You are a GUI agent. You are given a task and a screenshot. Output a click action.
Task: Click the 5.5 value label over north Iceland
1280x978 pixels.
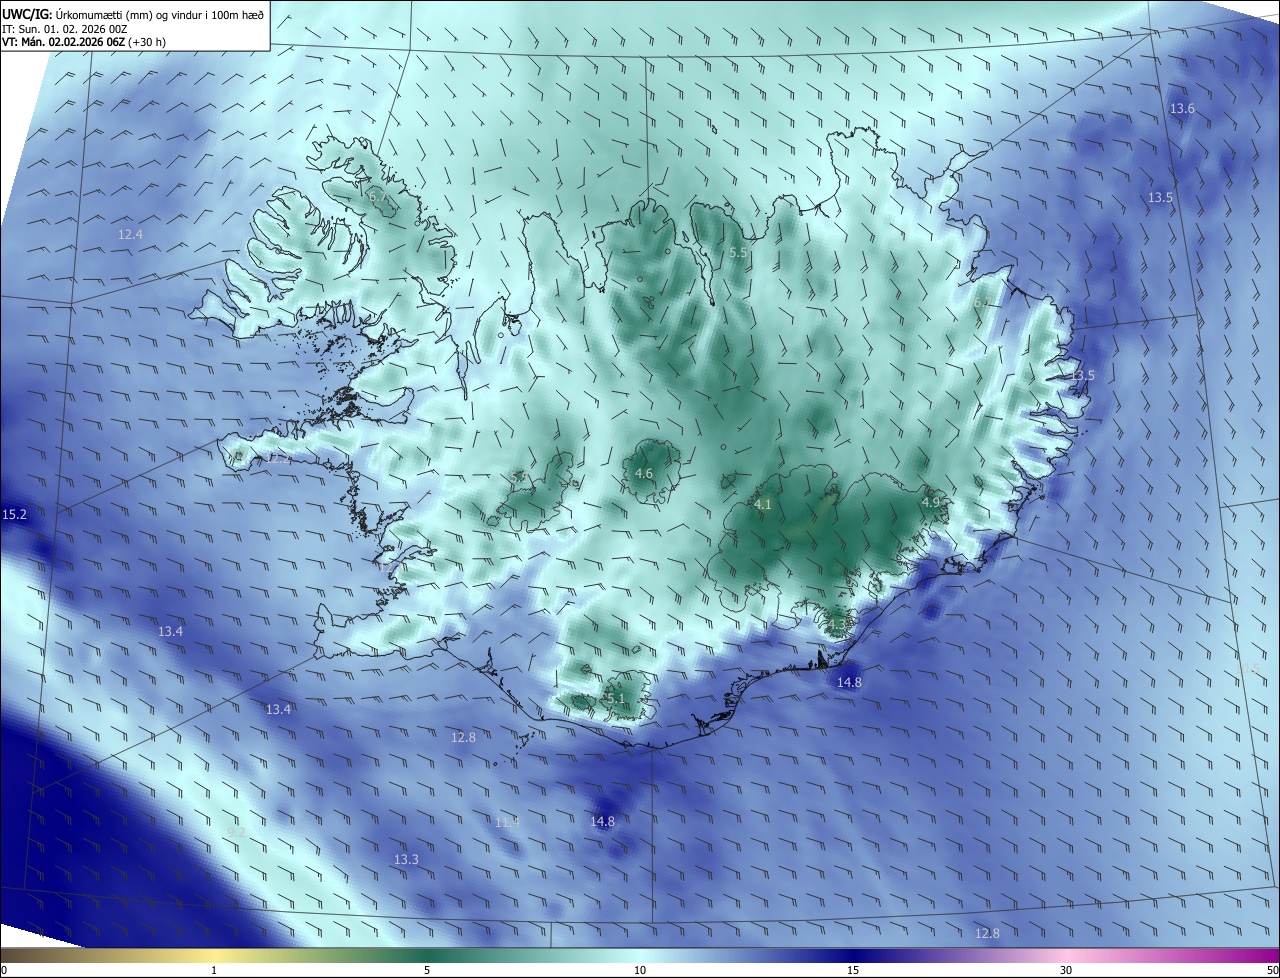(x=738, y=253)
